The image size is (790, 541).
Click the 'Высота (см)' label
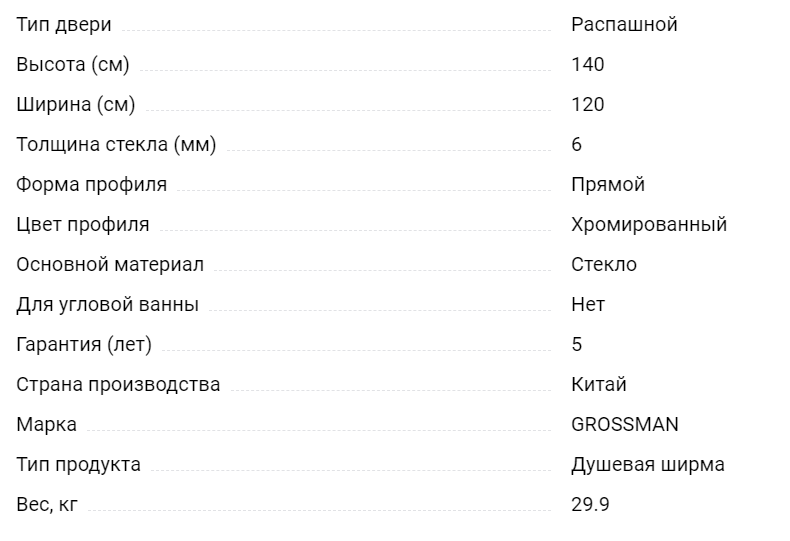point(73,64)
